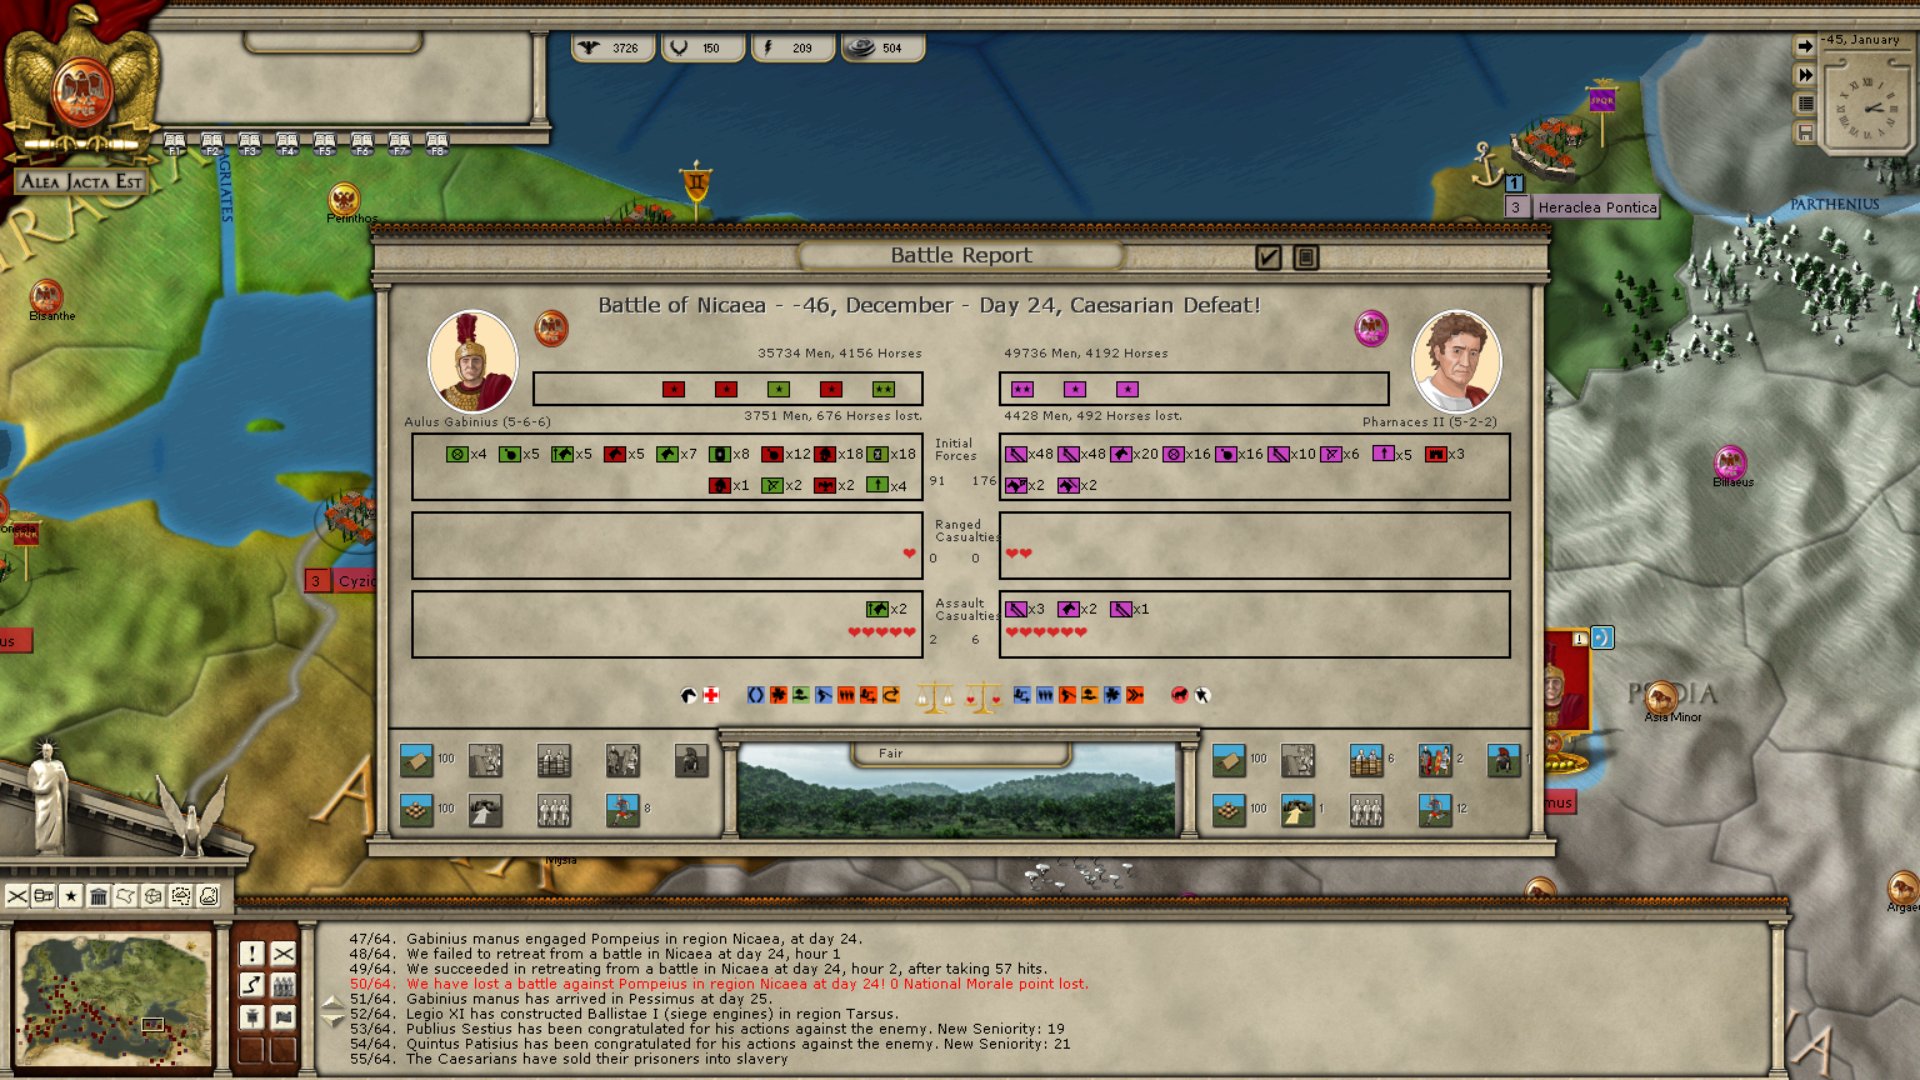Select log entry about Legio XI Ballistae
Screen dimensions: 1920x1080
[x=622, y=1014]
